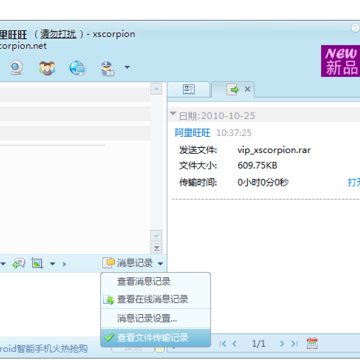The width and height of the screenshot is (360, 360).
Task: Click the screenshot capture icon
Action: pyautogui.click(x=37, y=263)
